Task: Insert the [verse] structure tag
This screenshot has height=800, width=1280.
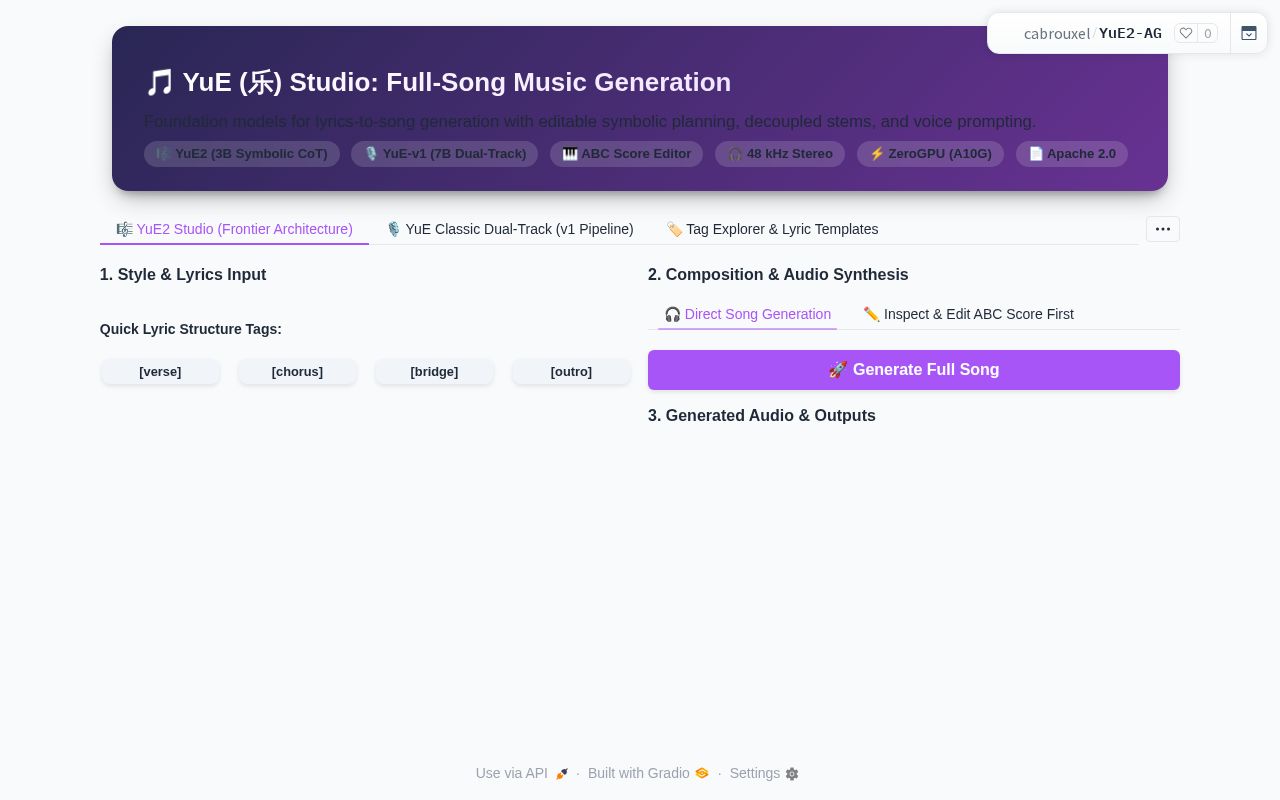Action: point(160,372)
